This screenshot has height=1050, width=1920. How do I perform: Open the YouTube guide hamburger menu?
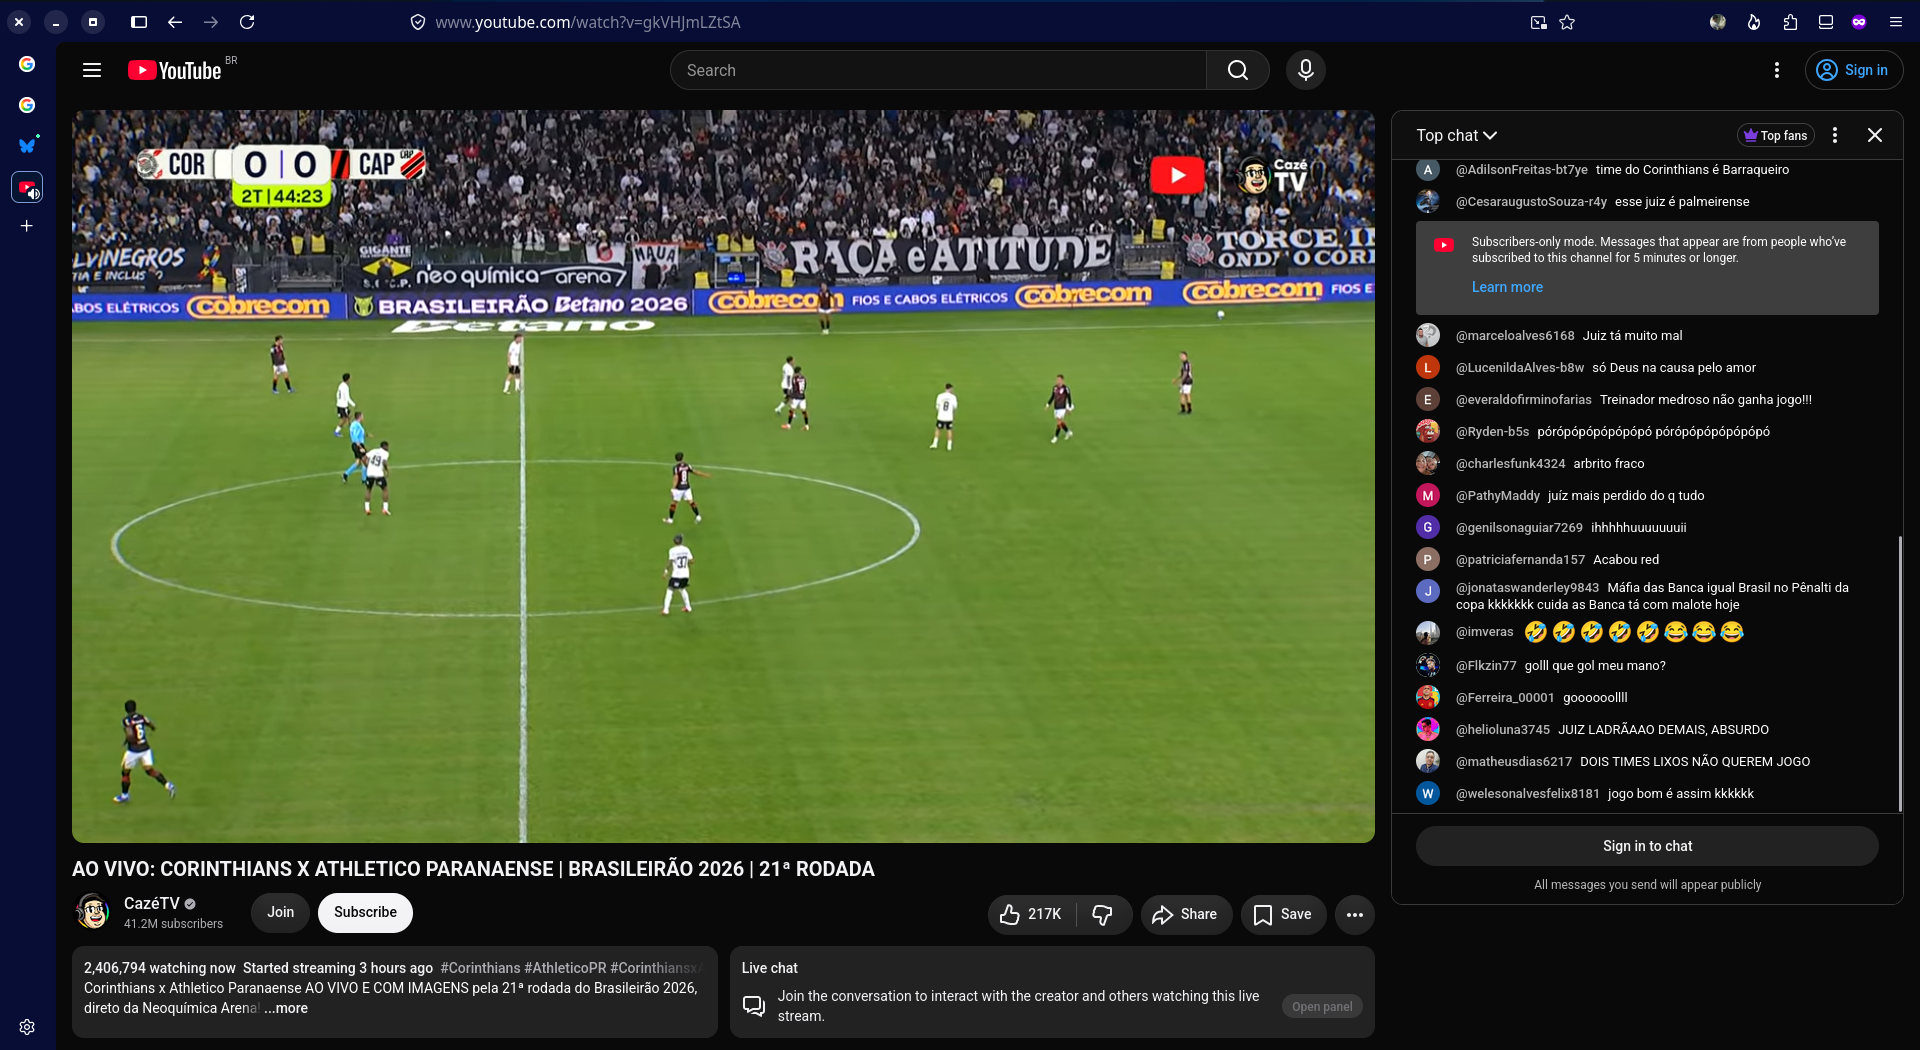coord(92,70)
